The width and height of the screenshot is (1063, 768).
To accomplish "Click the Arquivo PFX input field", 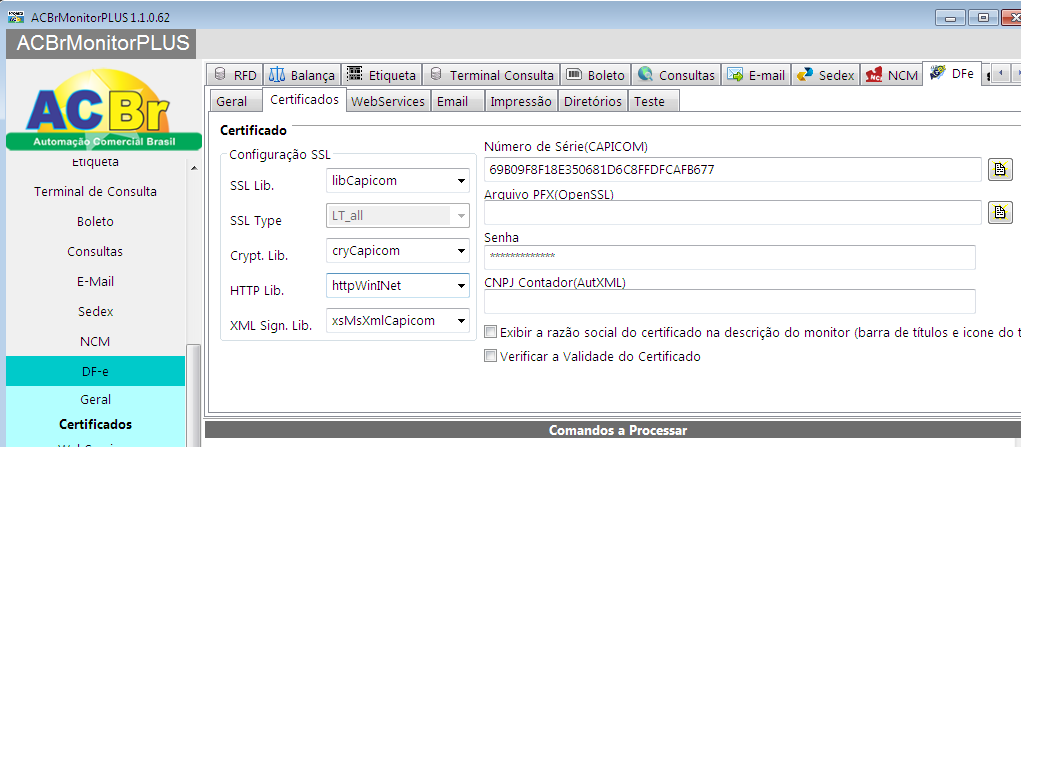I will pos(732,213).
